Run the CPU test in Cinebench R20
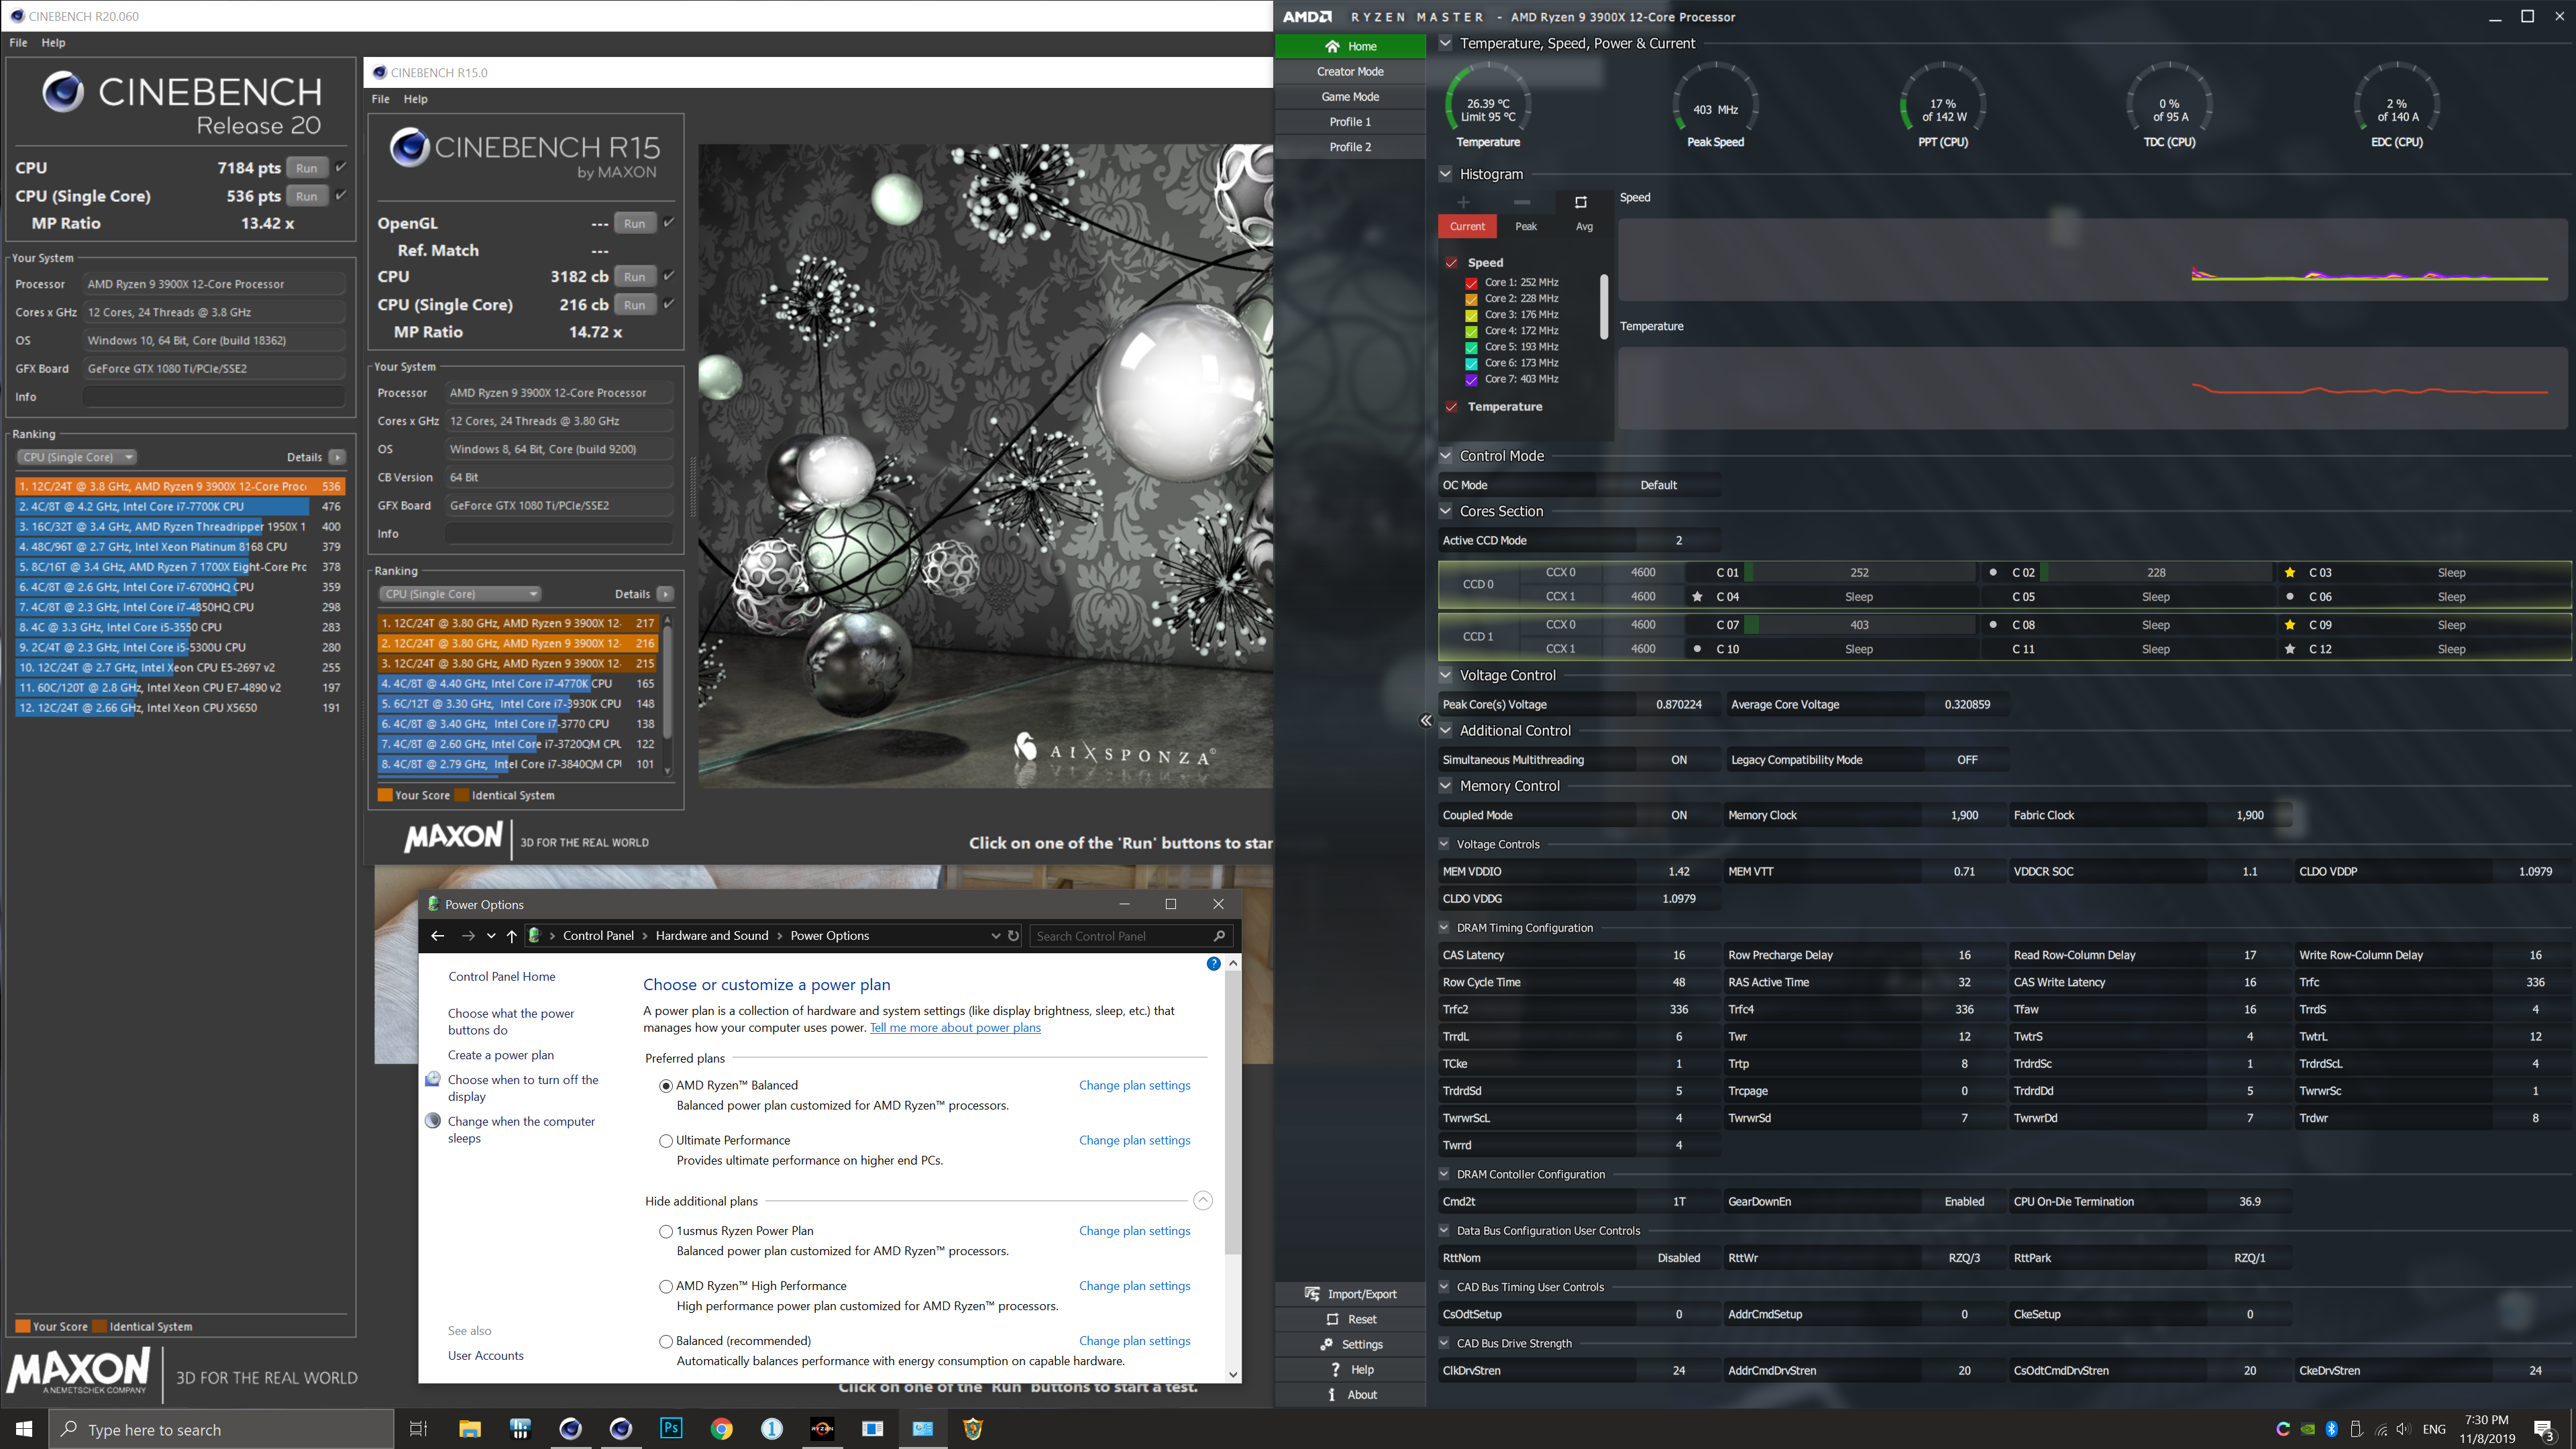 [x=306, y=168]
